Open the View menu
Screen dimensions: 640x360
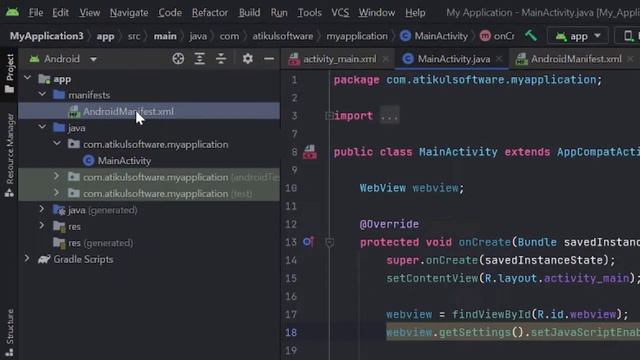pyautogui.click(x=89, y=13)
